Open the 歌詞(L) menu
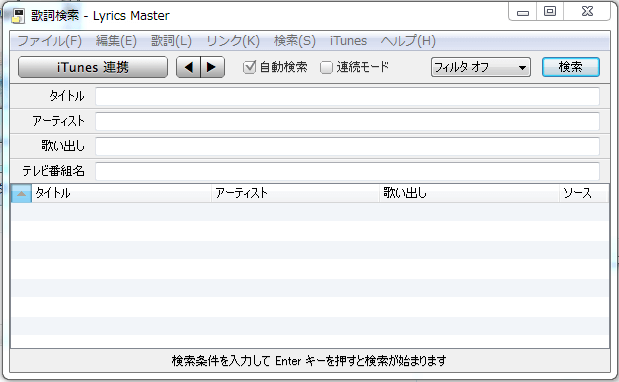The width and height of the screenshot is (619, 382). [x=171, y=41]
